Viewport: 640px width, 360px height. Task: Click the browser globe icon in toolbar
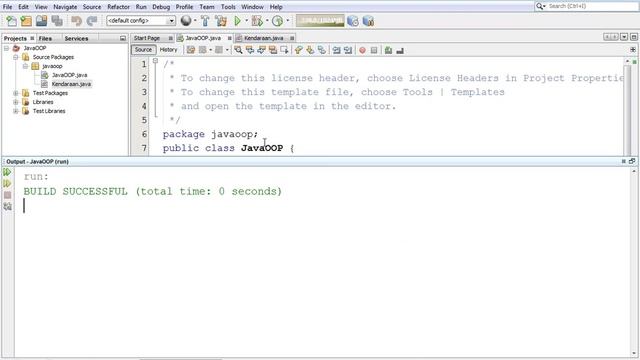186,20
